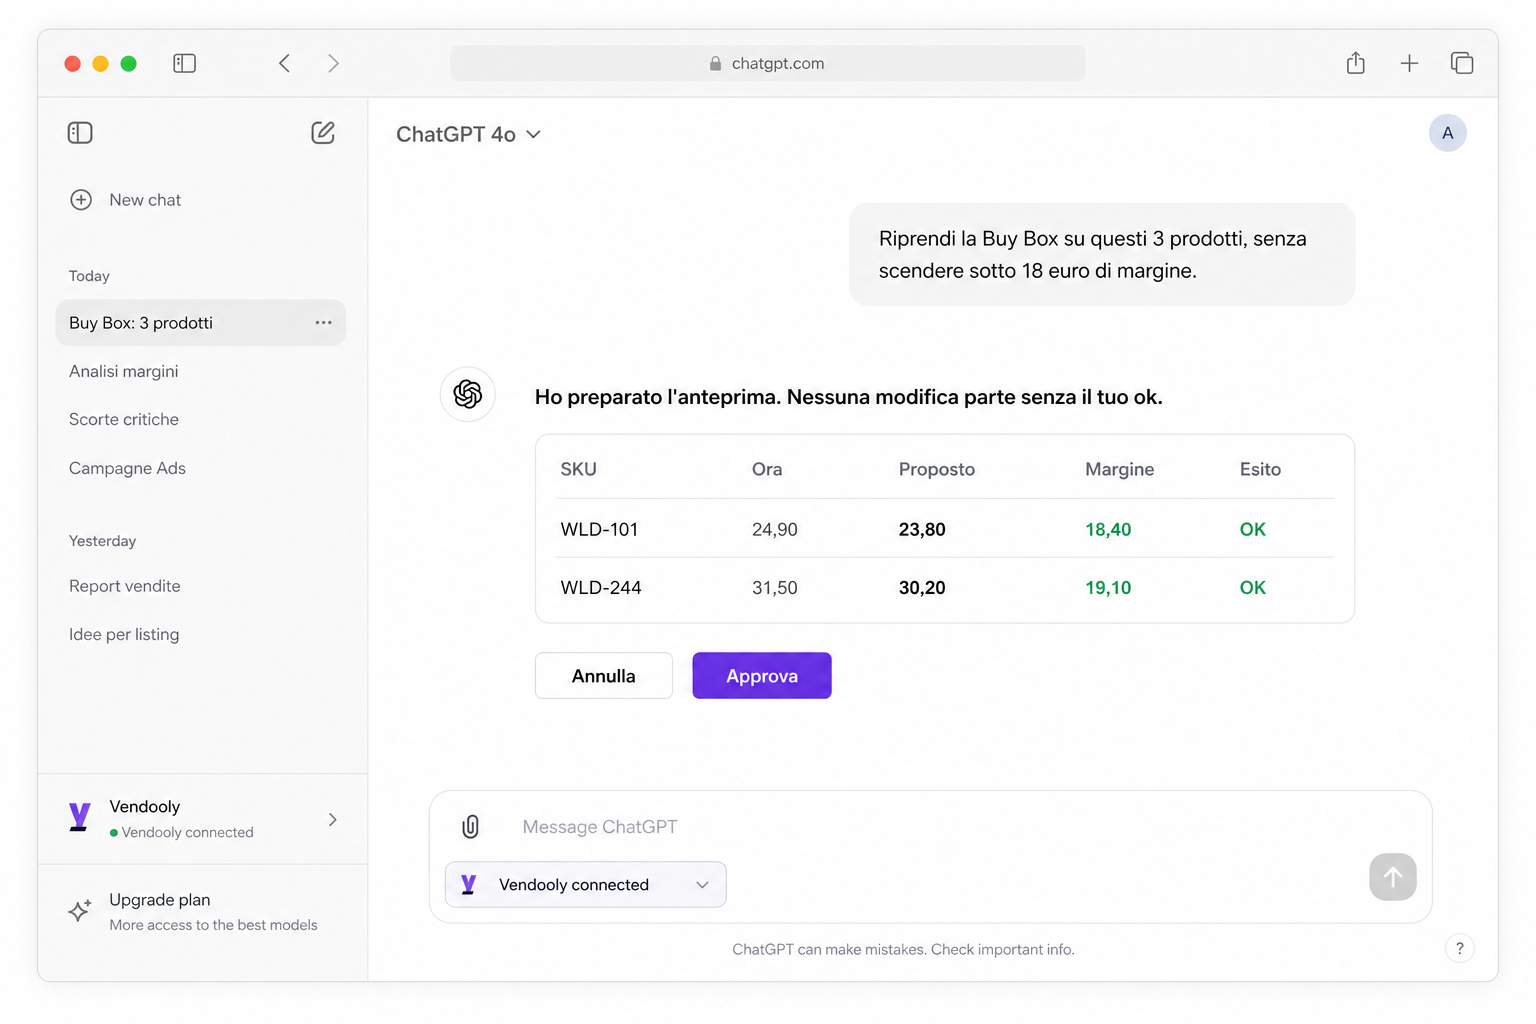Expand the Vendooly sidebar chevron
1536x1024 pixels.
point(333,819)
